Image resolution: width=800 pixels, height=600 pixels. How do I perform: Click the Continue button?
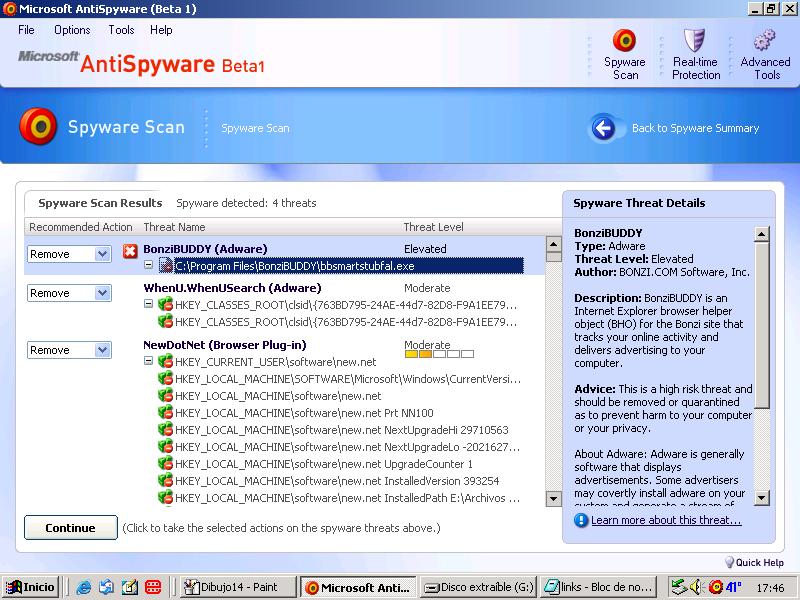pyautogui.click(x=70, y=528)
